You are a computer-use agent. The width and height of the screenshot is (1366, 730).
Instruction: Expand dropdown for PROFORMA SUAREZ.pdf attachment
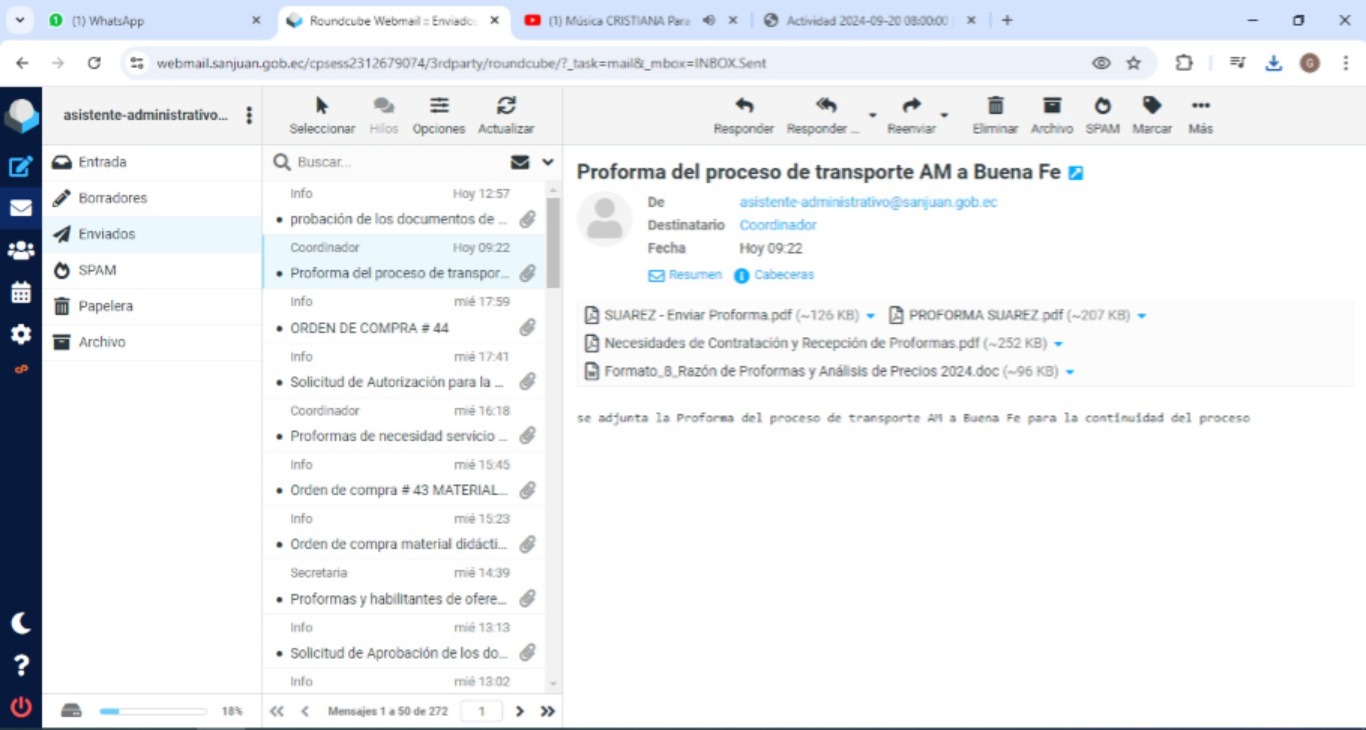tap(1142, 316)
